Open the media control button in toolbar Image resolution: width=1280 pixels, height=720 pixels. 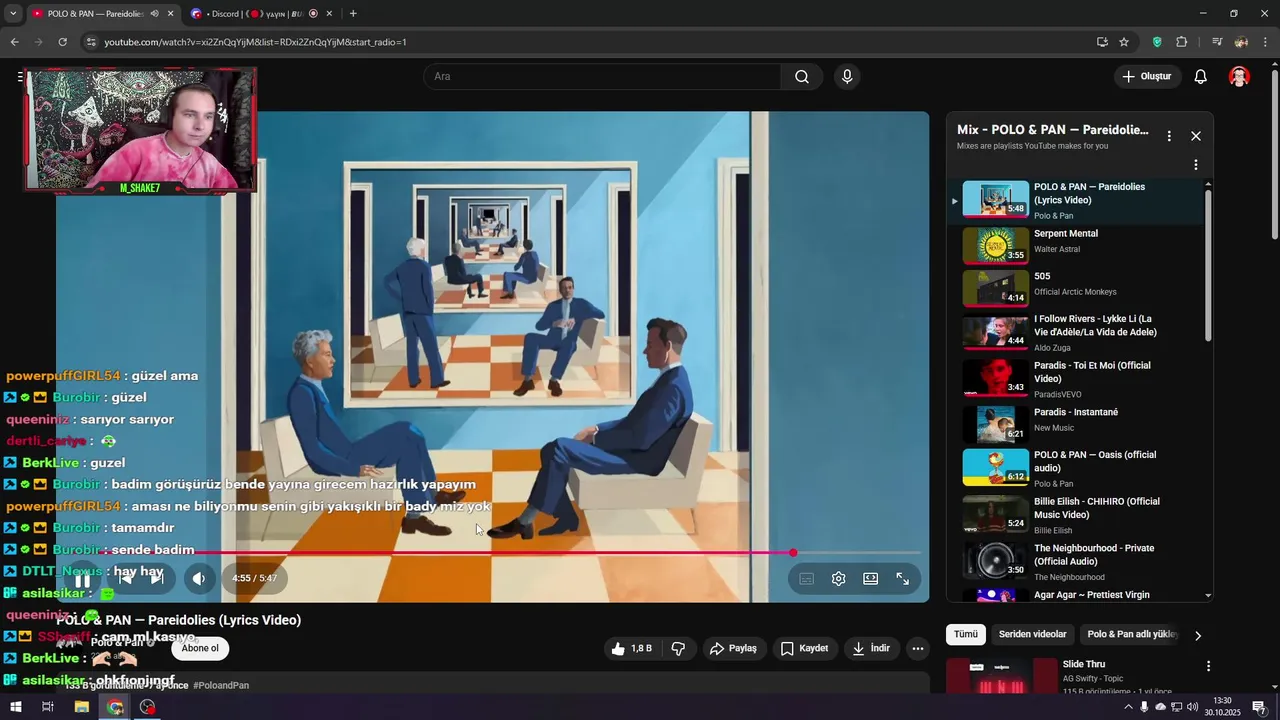click(x=1216, y=42)
